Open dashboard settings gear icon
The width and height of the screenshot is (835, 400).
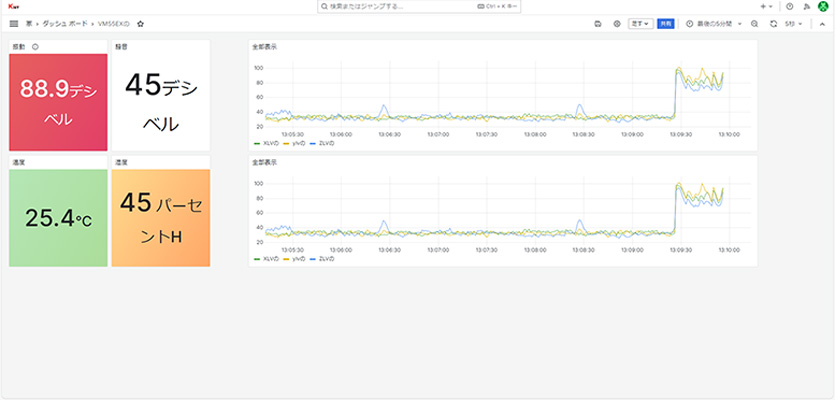coord(616,23)
